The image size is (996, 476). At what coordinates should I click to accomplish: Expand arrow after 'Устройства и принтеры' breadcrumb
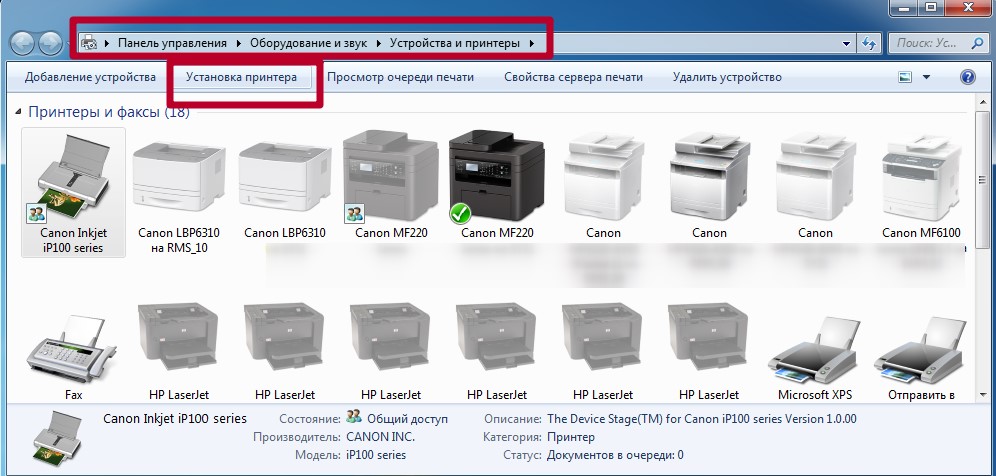[532, 43]
